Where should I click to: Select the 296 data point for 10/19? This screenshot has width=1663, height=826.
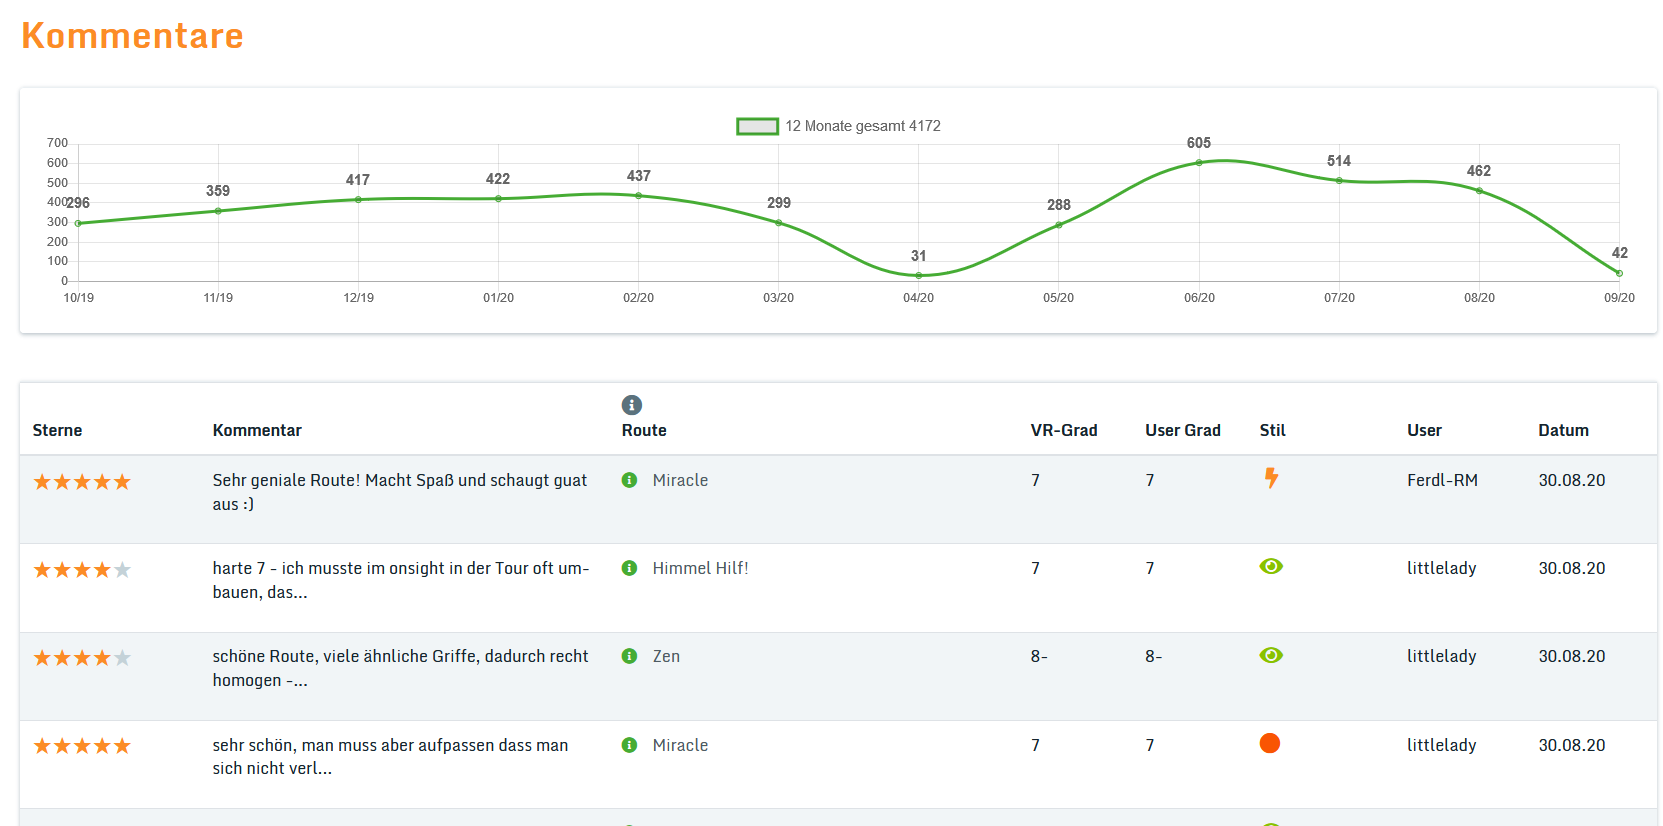tap(78, 223)
